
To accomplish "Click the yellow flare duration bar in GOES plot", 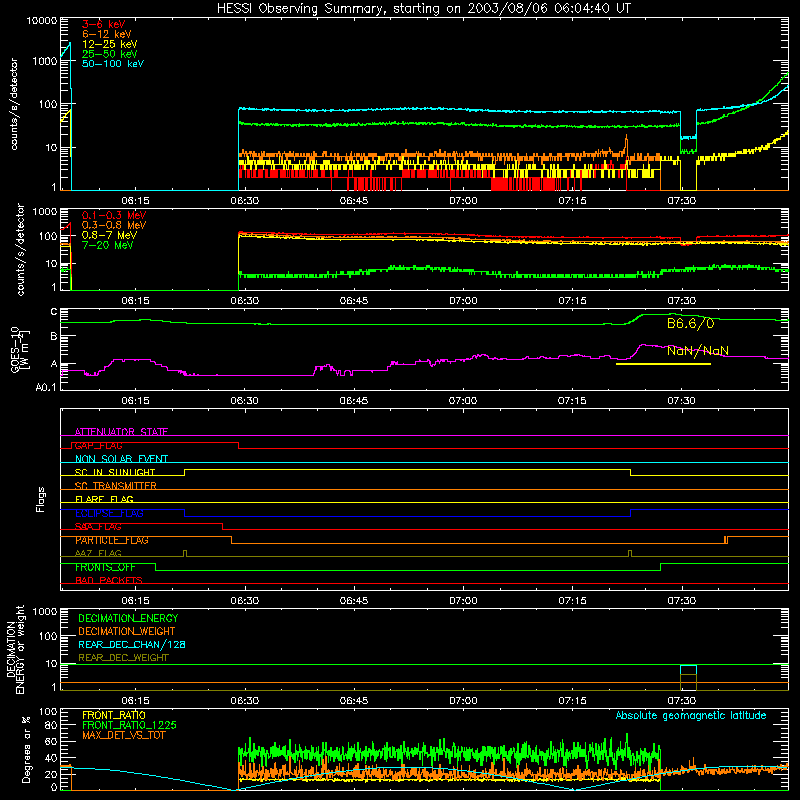I will (x=663, y=364).
